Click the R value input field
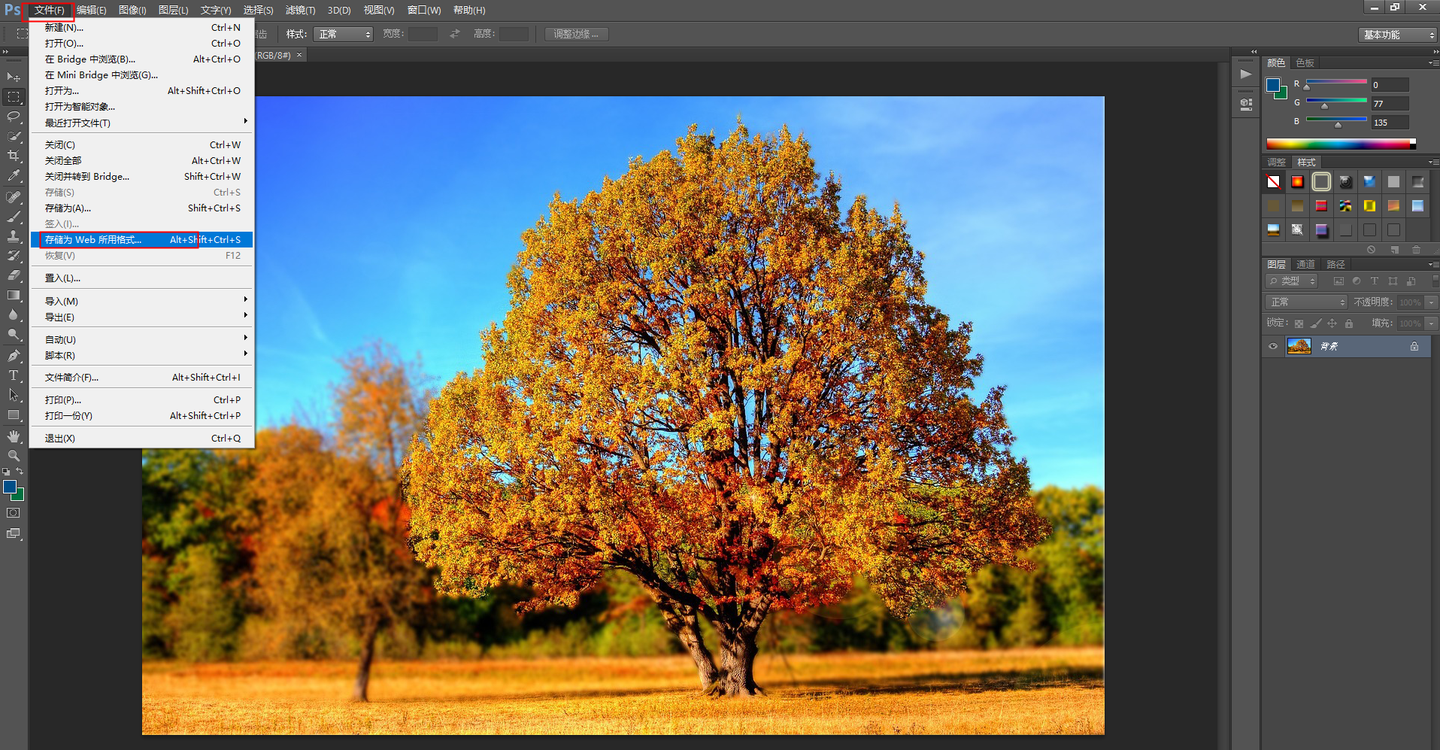Image resolution: width=1440 pixels, height=750 pixels. [x=1389, y=85]
